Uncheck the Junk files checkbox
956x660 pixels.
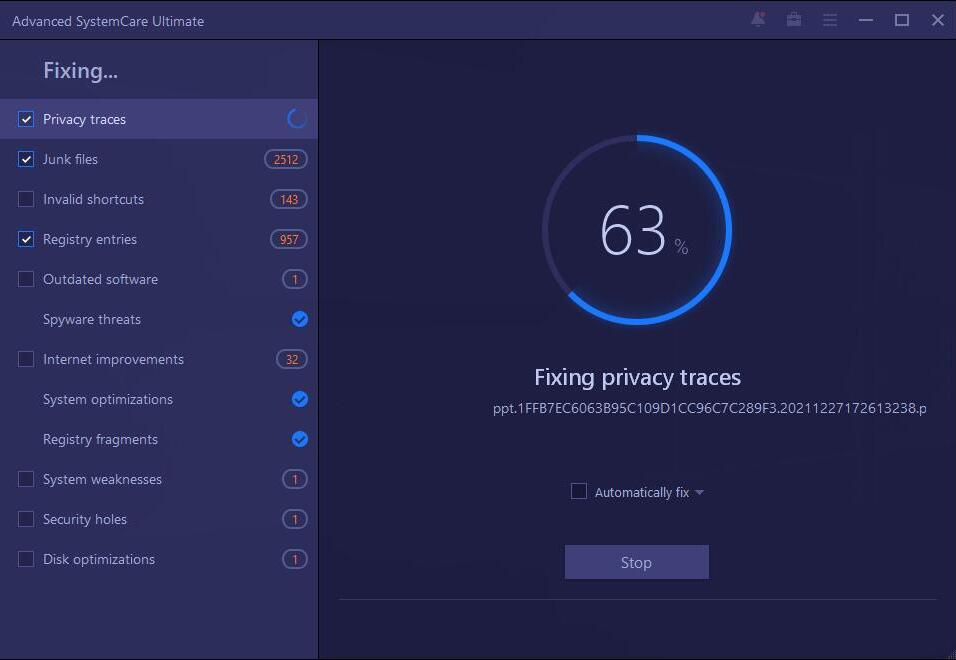pos(26,159)
